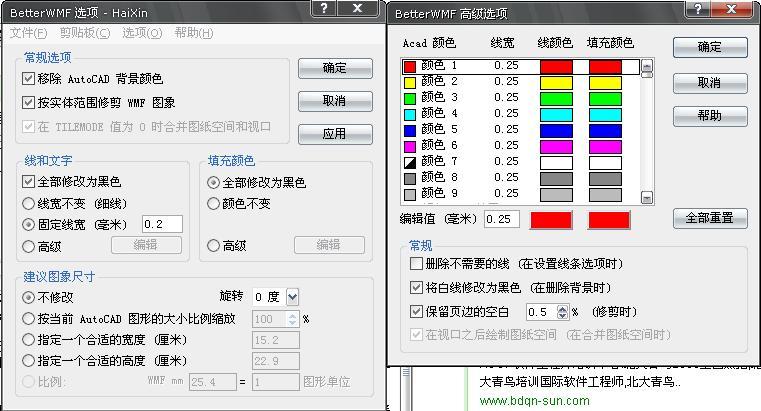Click the 编辑值 (毫米) 0.25 field

[502, 219]
